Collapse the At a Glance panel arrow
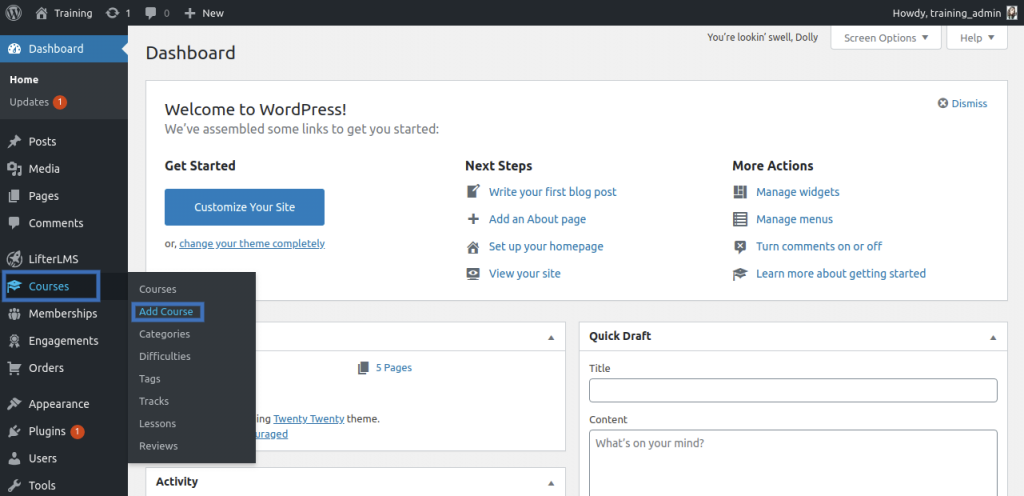1024x496 pixels. pos(551,338)
